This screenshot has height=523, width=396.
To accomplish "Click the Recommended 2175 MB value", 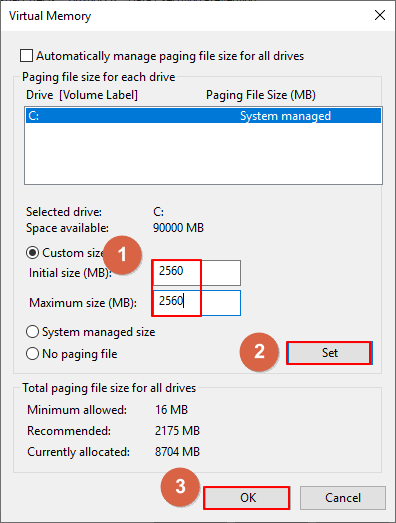I will 177,431.
